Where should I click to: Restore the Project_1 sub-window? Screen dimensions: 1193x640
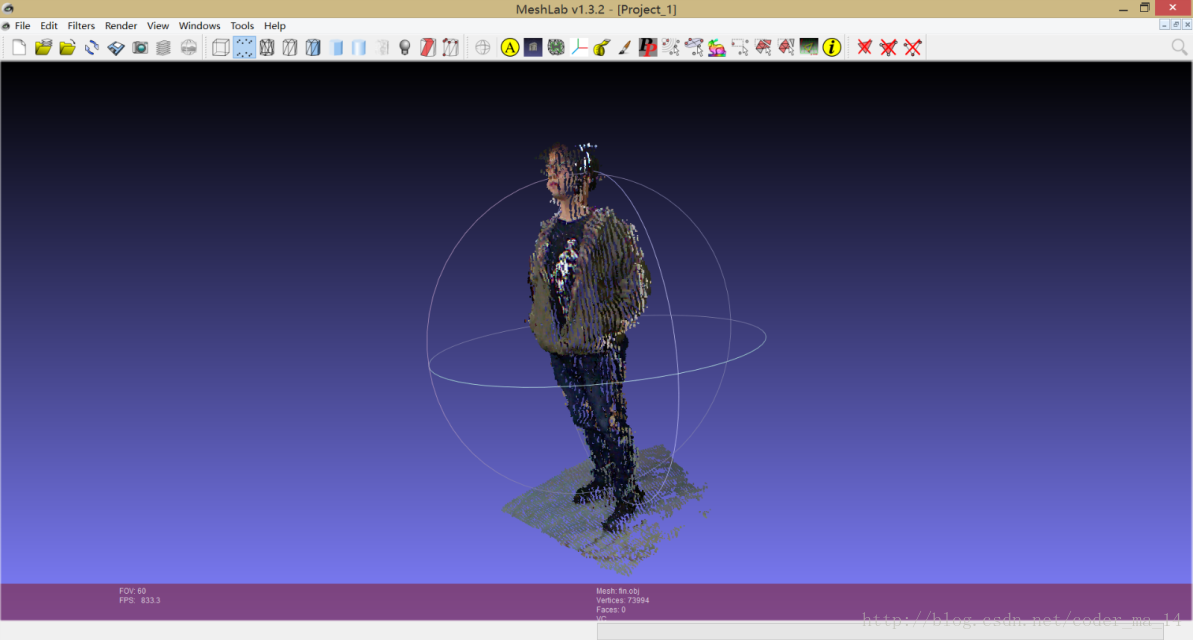[1176, 25]
